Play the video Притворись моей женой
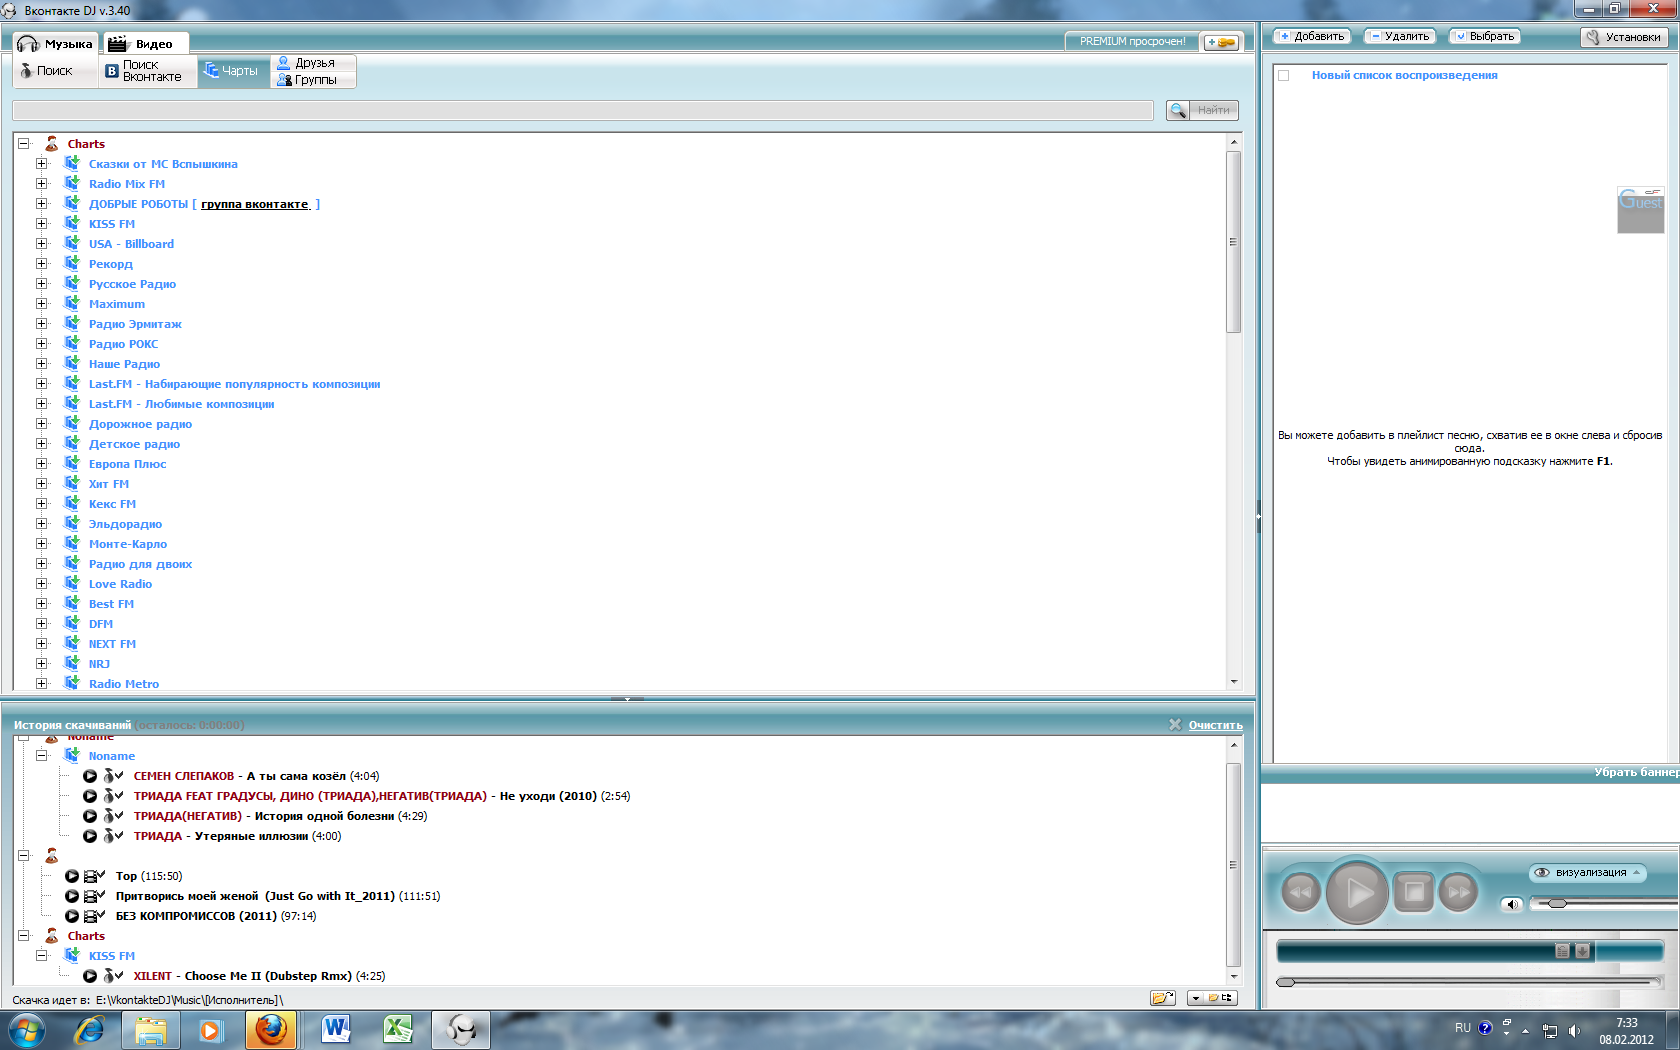This screenshot has height=1050, width=1680. (x=72, y=896)
